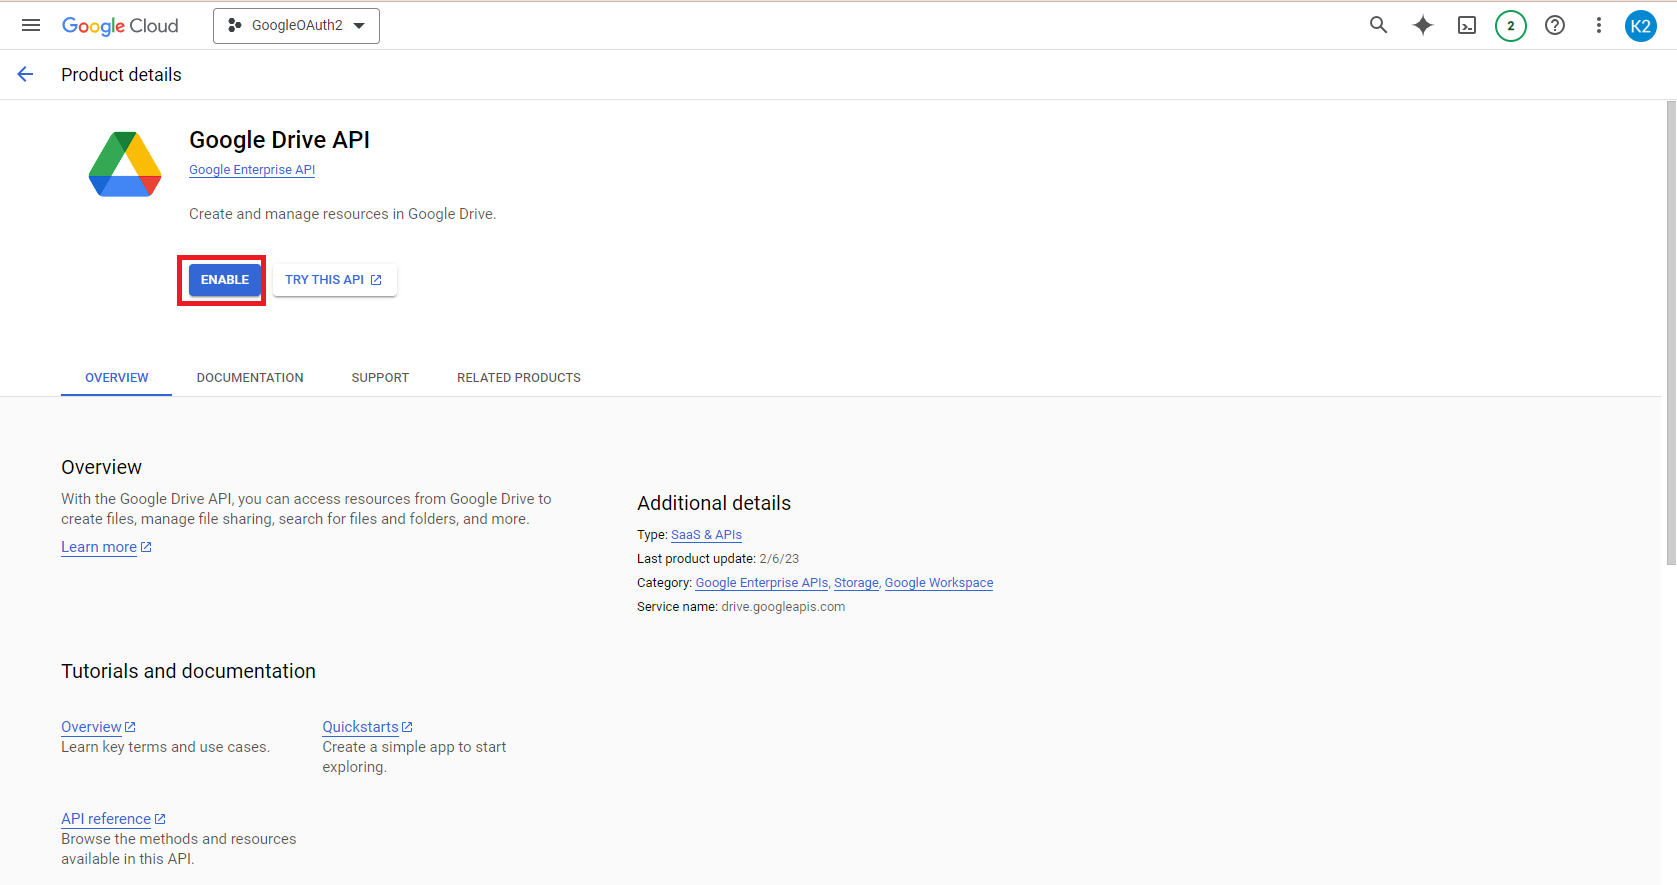Viewport: 1677px width, 885px height.
Task: Expand the GoogleOAuth2 project selector
Action: (x=296, y=25)
